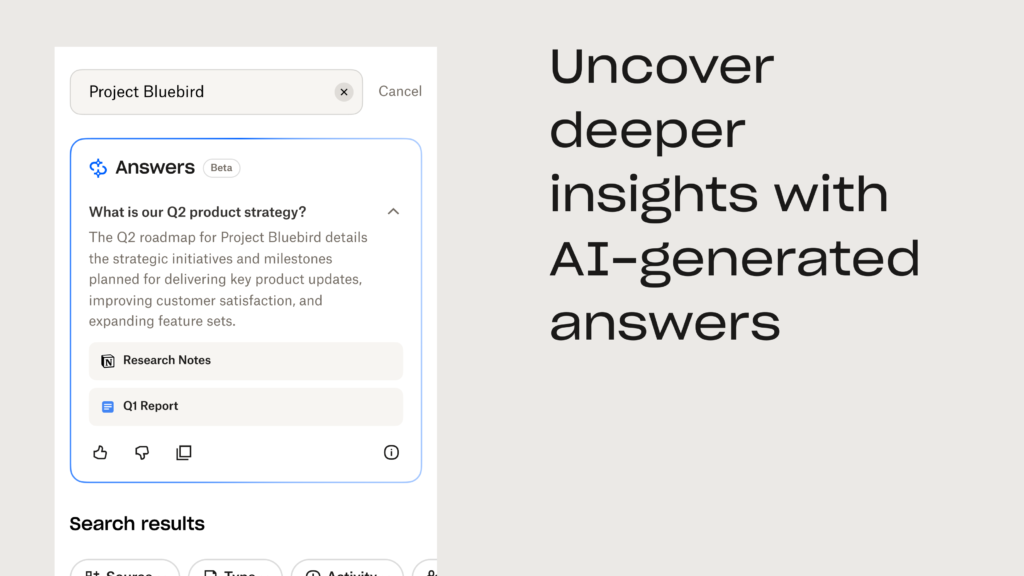Open the Activity filter dropdown
The width and height of the screenshot is (1024, 576).
346,569
